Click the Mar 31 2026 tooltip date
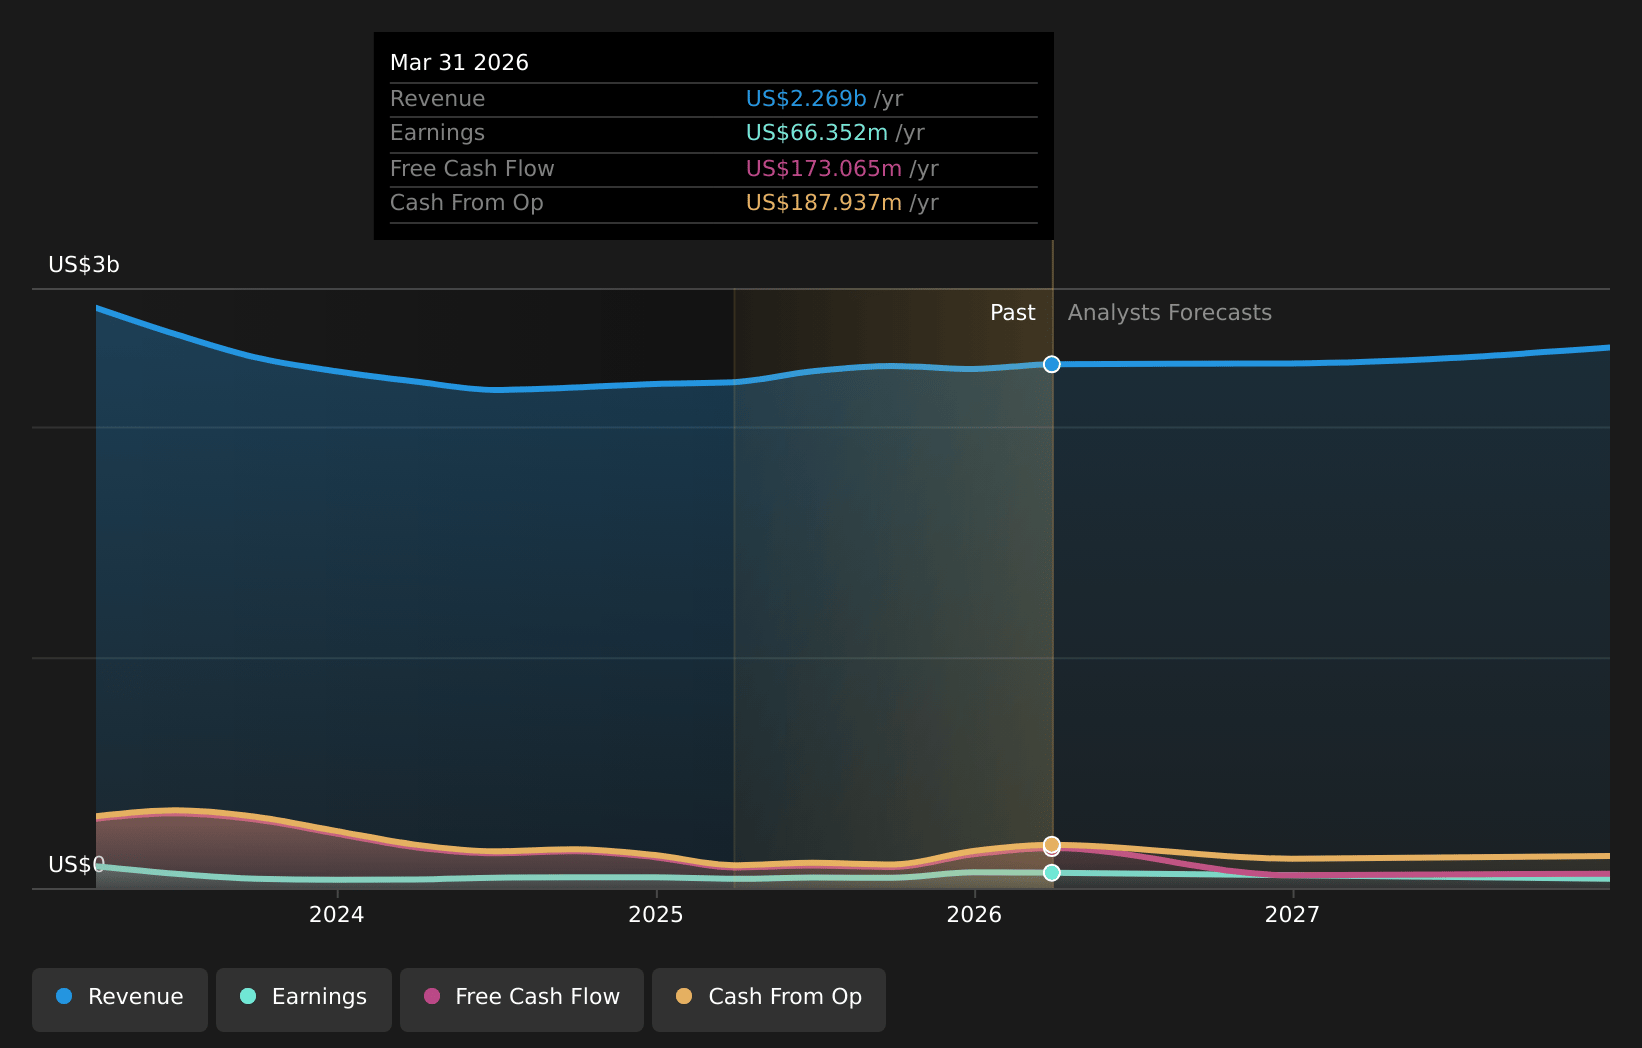Viewport: 1642px width, 1048px height. (x=459, y=63)
